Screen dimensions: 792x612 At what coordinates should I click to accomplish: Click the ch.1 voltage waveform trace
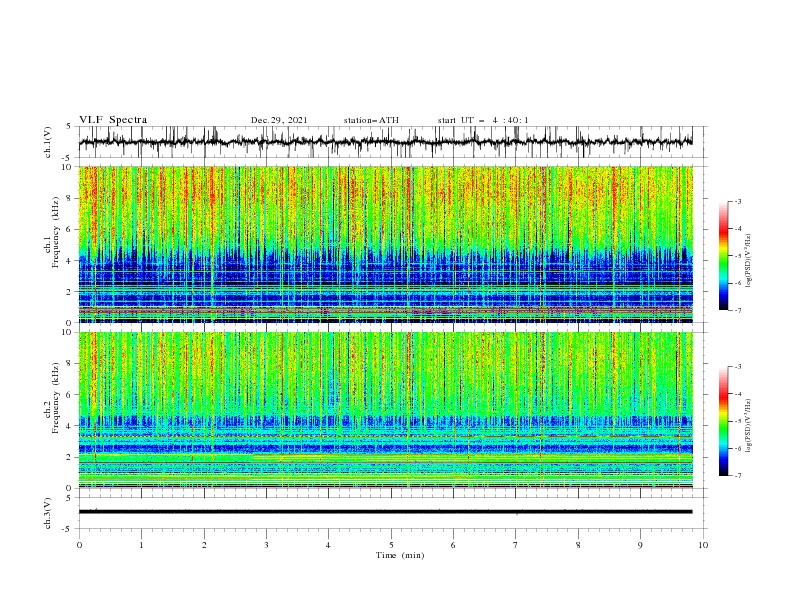click(385, 142)
